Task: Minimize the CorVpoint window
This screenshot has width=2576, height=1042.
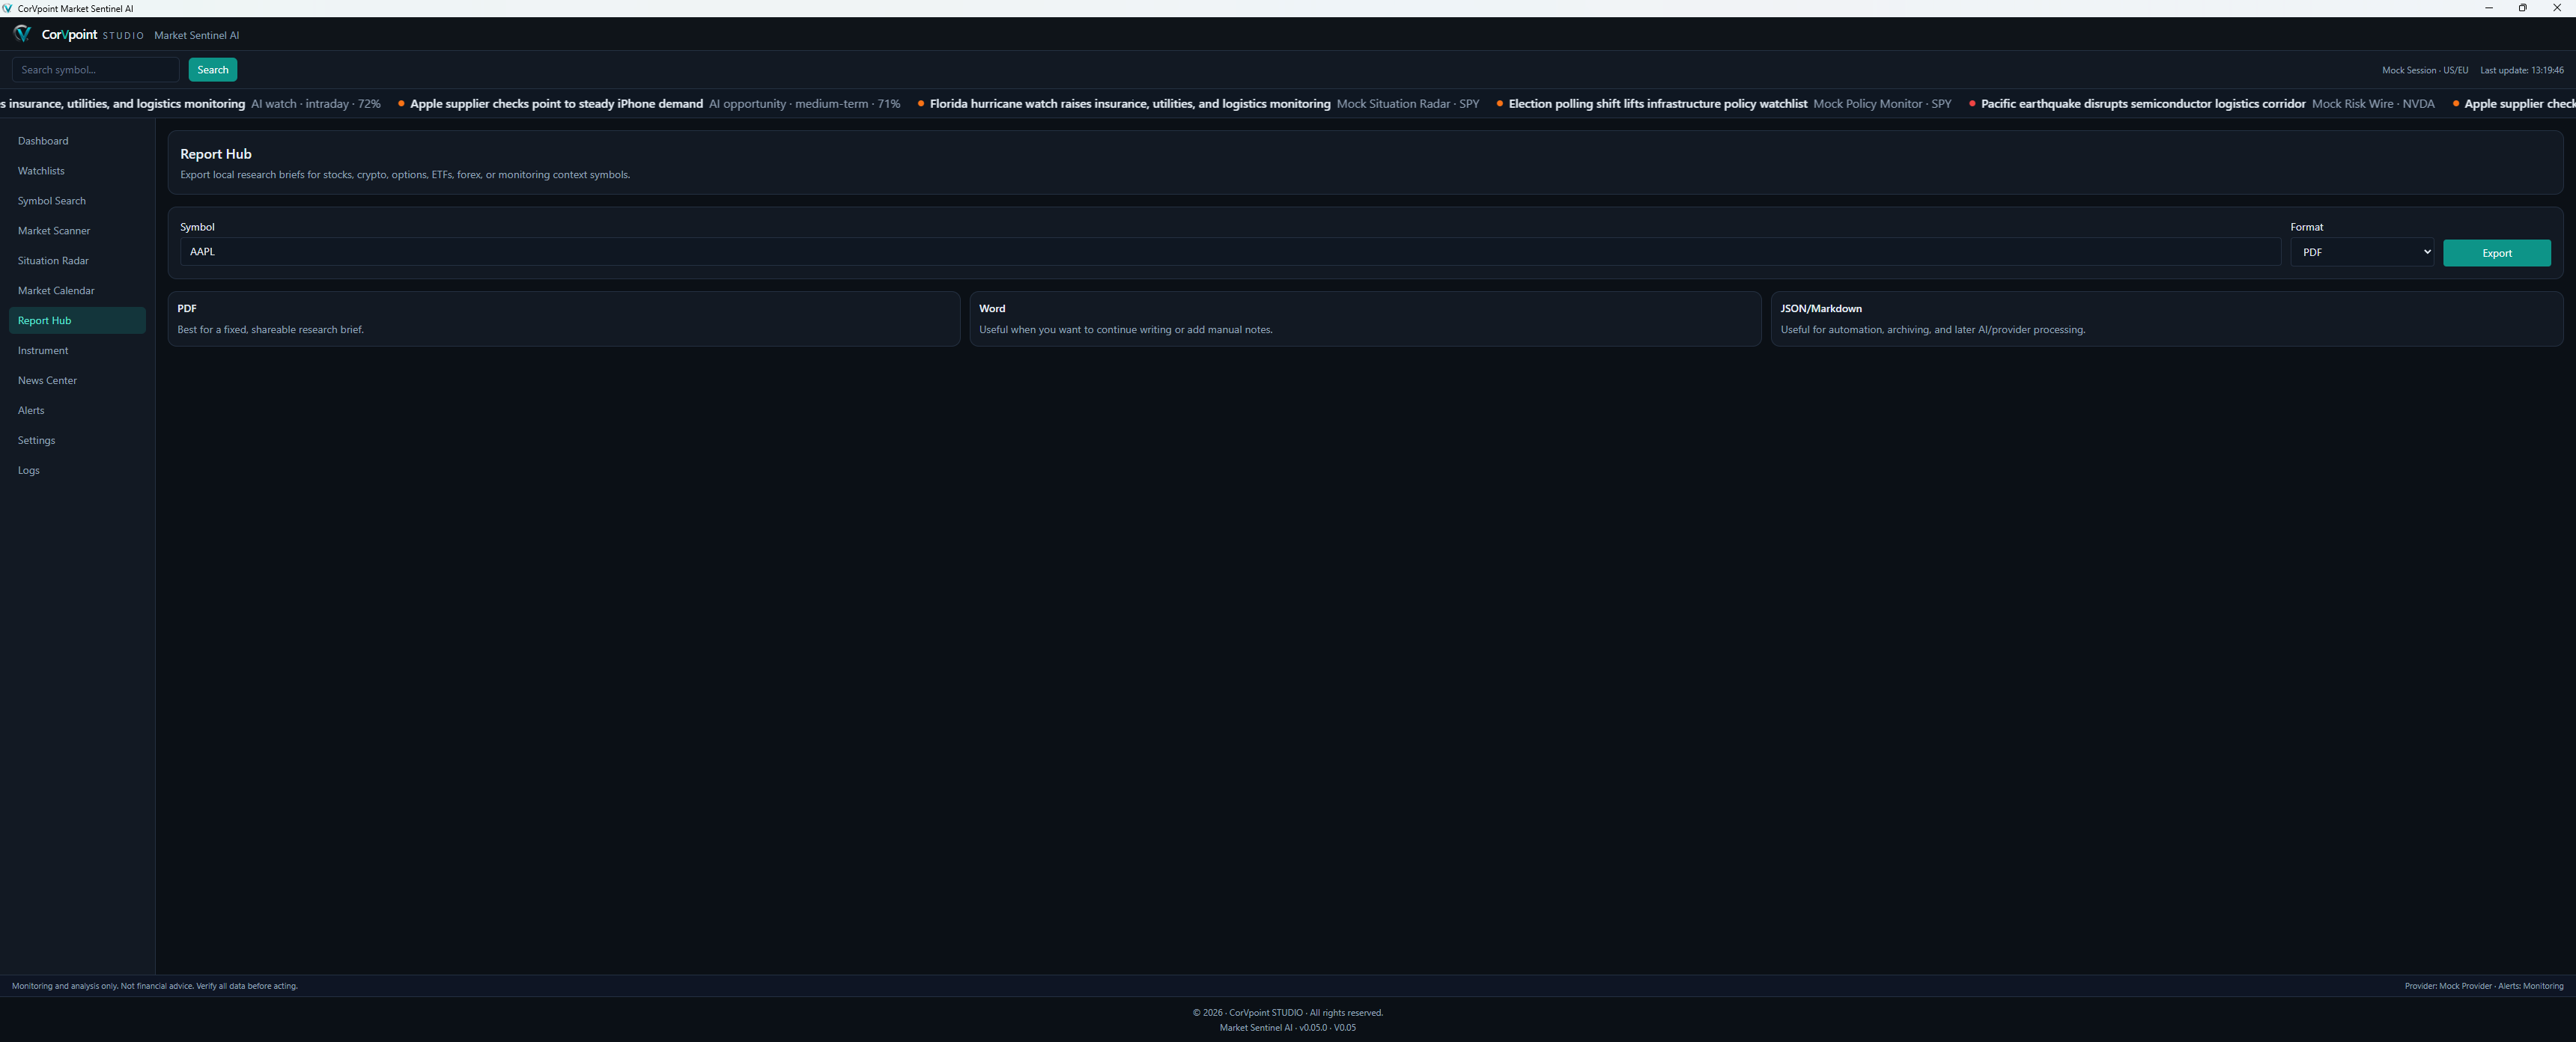Action: tap(2488, 8)
